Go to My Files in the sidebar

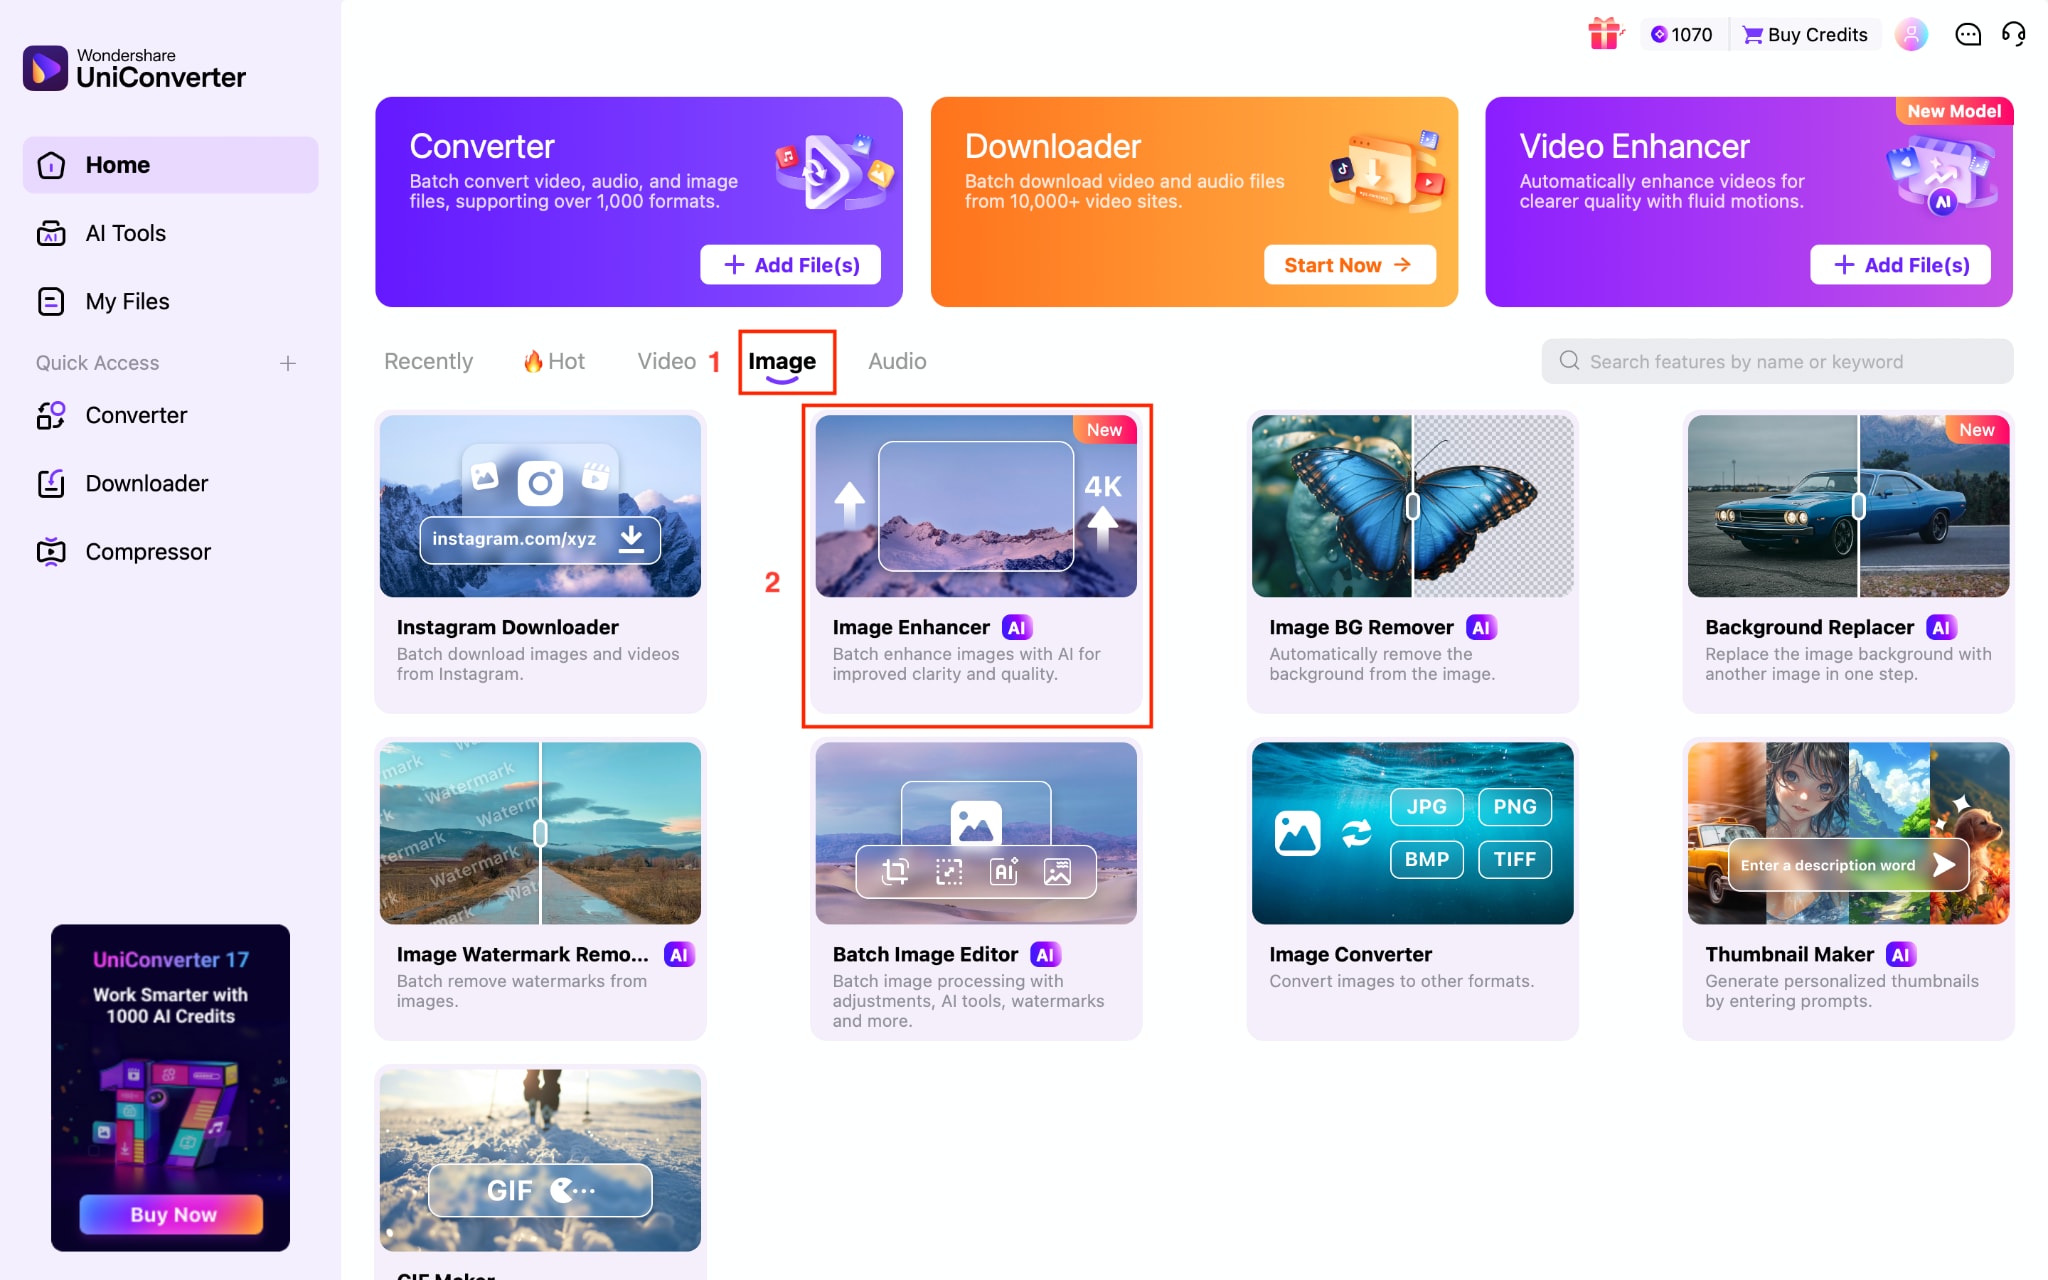[126, 301]
